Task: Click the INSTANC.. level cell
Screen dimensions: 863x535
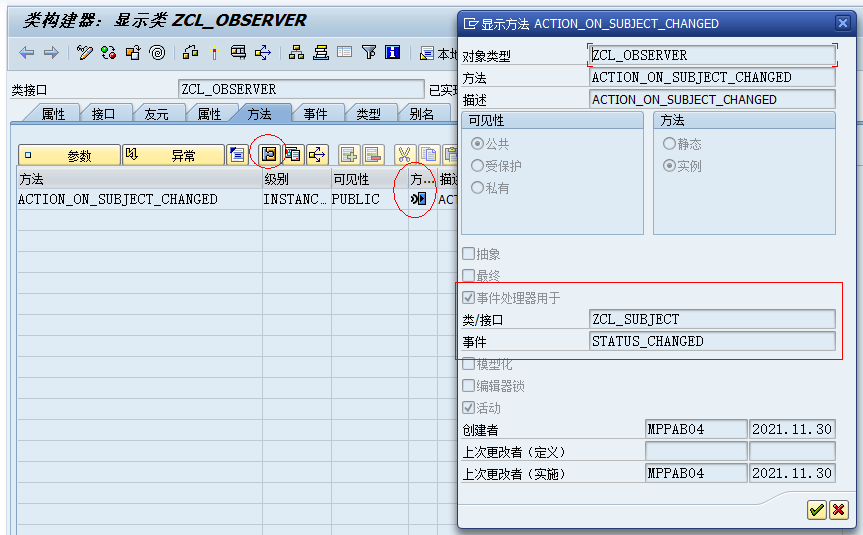Action: pyautogui.click(x=297, y=199)
